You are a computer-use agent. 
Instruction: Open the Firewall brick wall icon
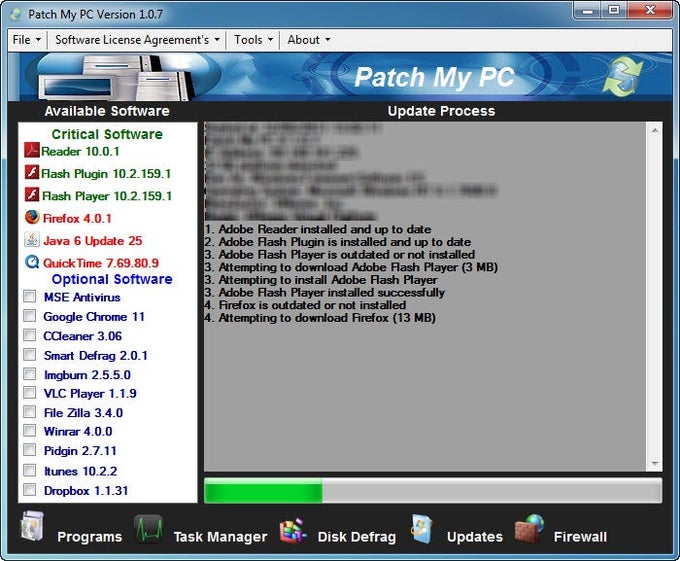[x=529, y=530]
